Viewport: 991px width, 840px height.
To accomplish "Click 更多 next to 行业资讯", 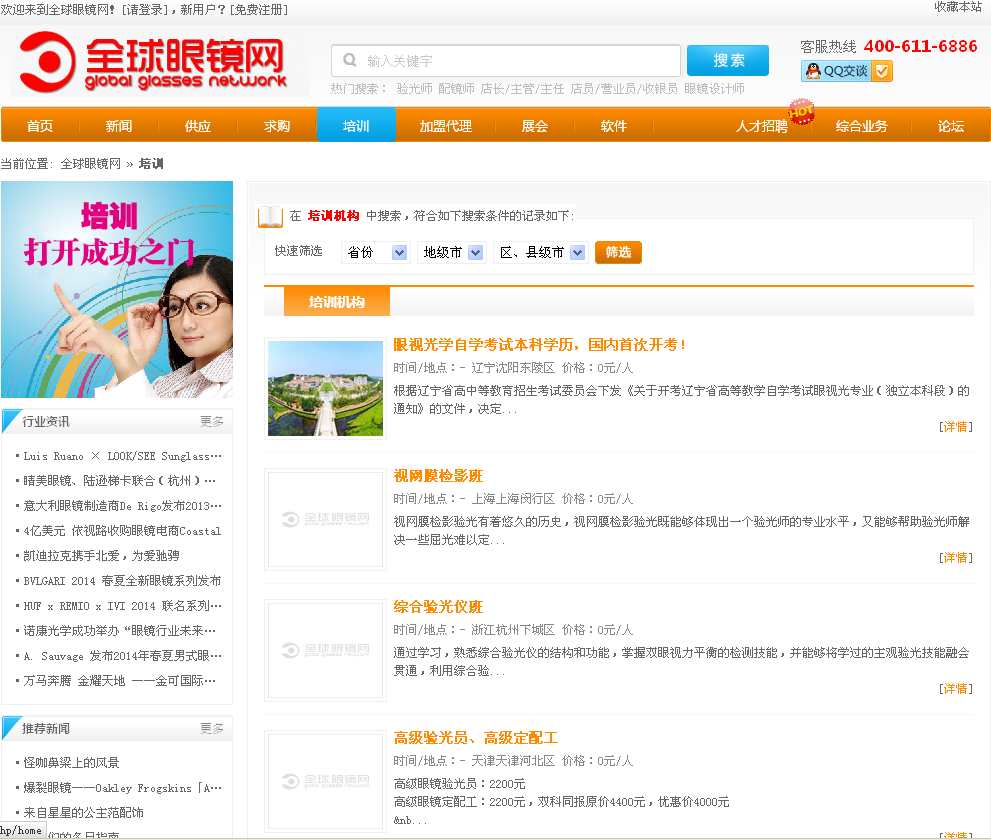I will click(x=212, y=422).
